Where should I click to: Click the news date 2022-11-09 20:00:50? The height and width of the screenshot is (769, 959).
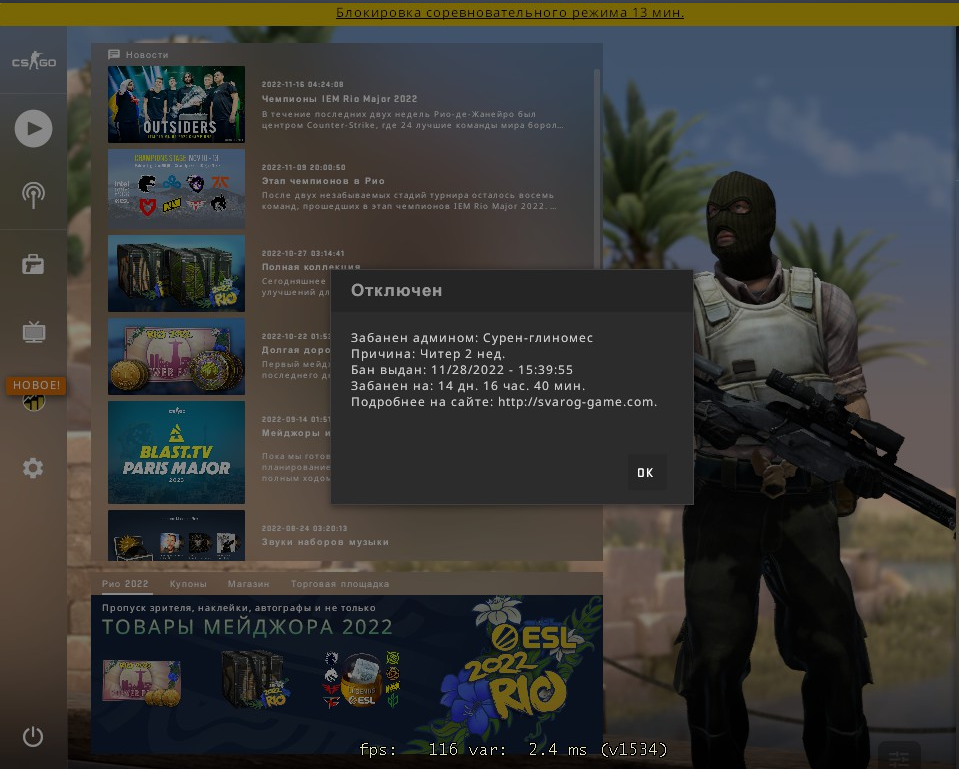(303, 167)
